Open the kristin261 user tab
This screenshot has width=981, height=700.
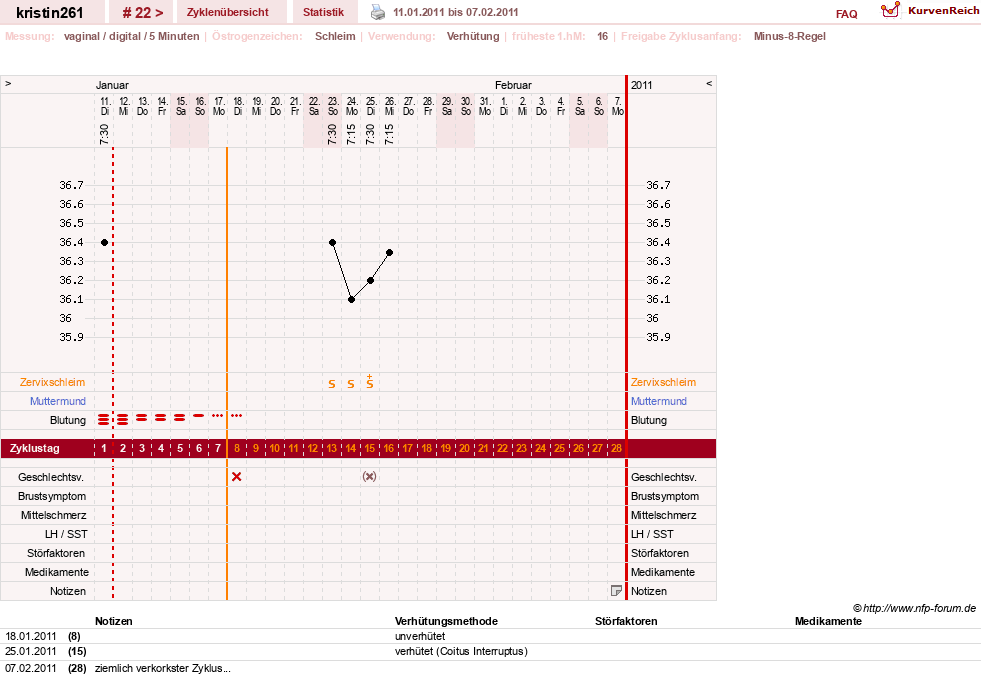(x=49, y=13)
